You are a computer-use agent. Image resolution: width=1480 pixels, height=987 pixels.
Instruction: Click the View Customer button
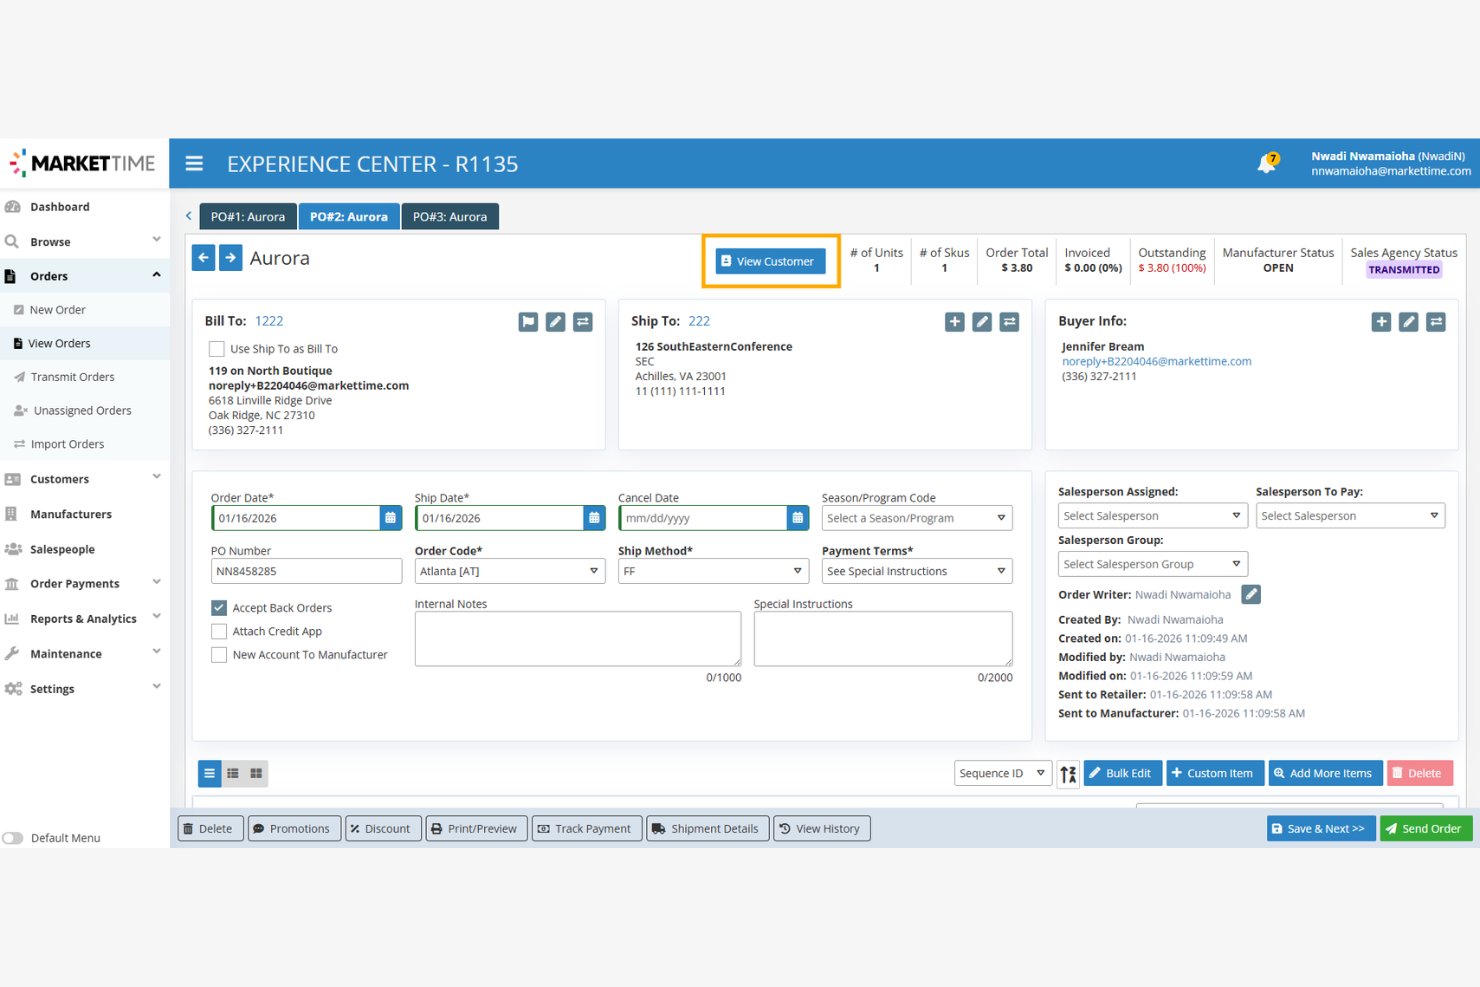770,261
